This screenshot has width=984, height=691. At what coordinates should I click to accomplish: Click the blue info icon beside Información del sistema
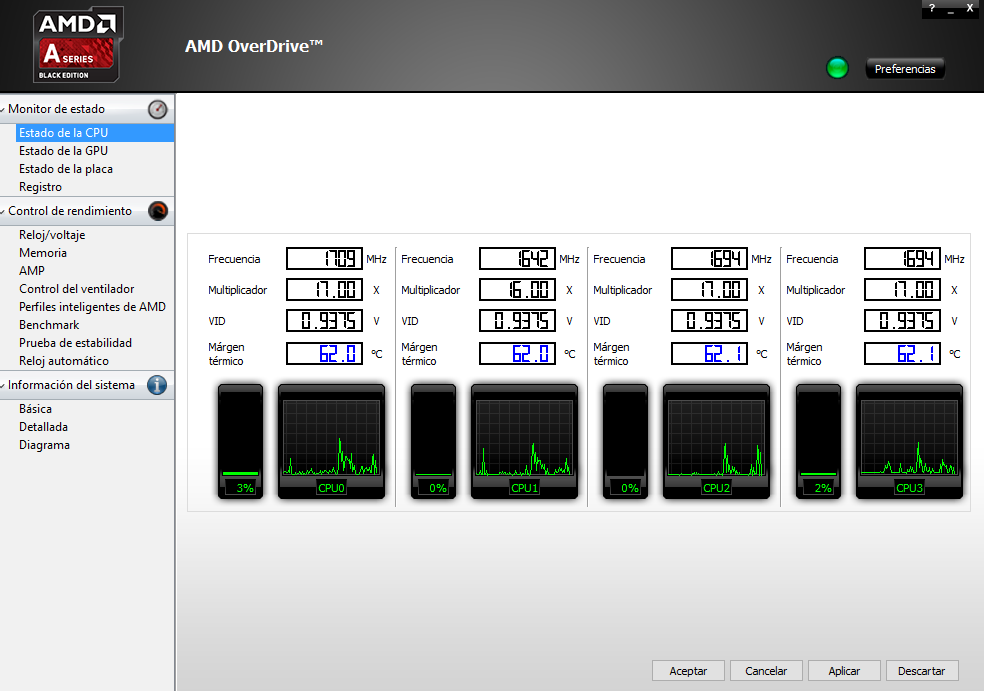[157, 385]
